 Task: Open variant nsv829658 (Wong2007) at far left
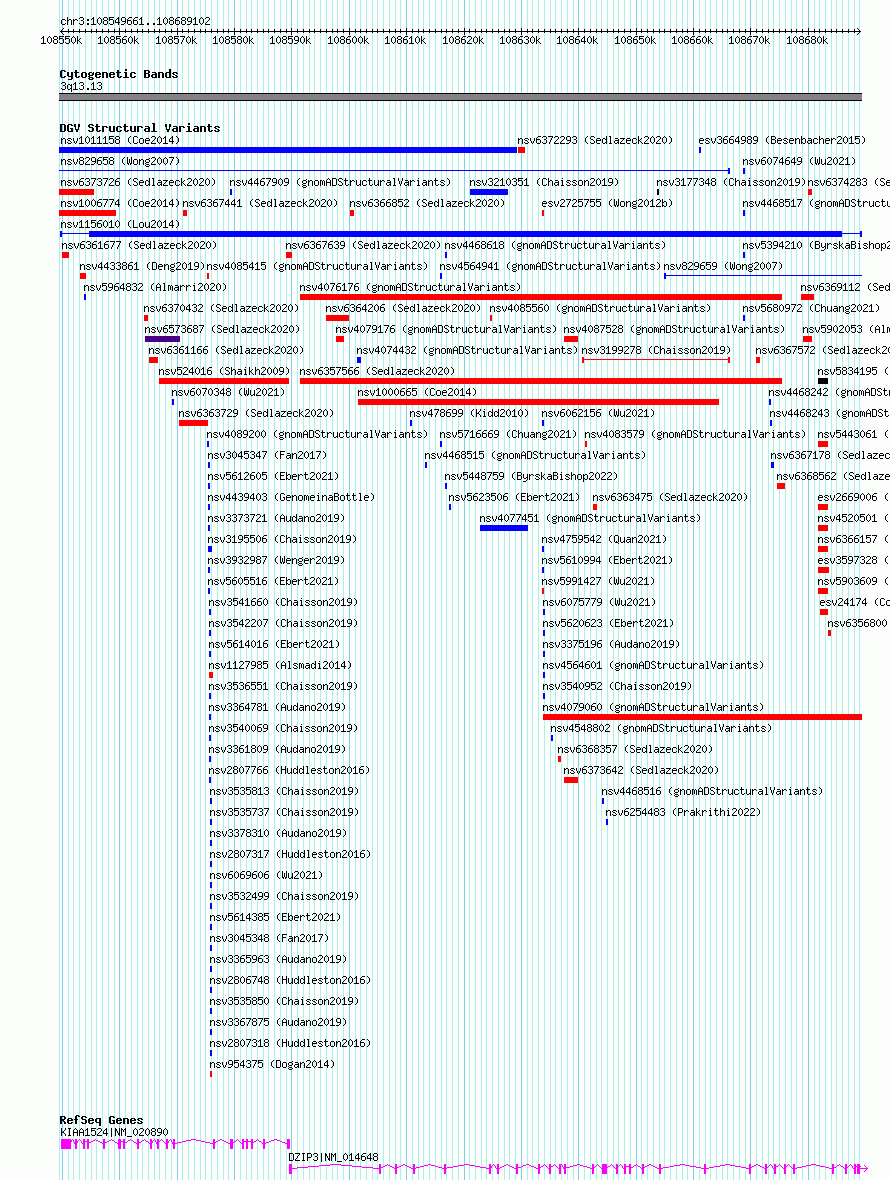click(x=120, y=162)
